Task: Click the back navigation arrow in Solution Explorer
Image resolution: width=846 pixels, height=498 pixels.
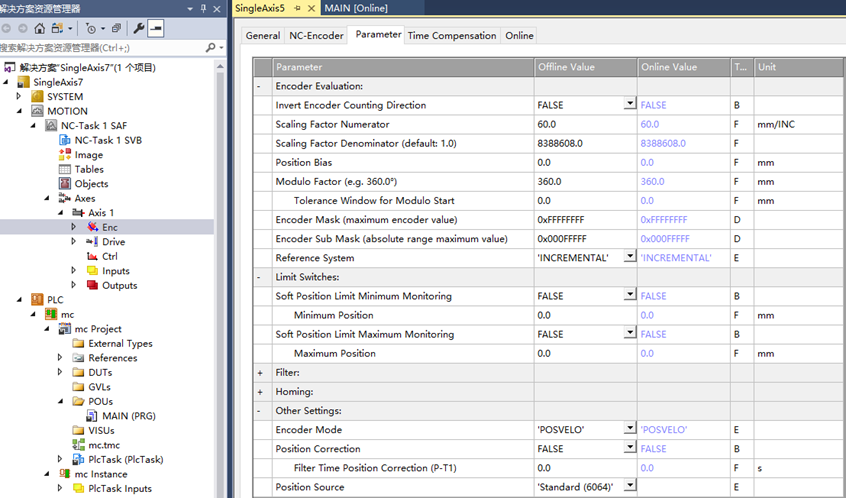Action: point(6,29)
